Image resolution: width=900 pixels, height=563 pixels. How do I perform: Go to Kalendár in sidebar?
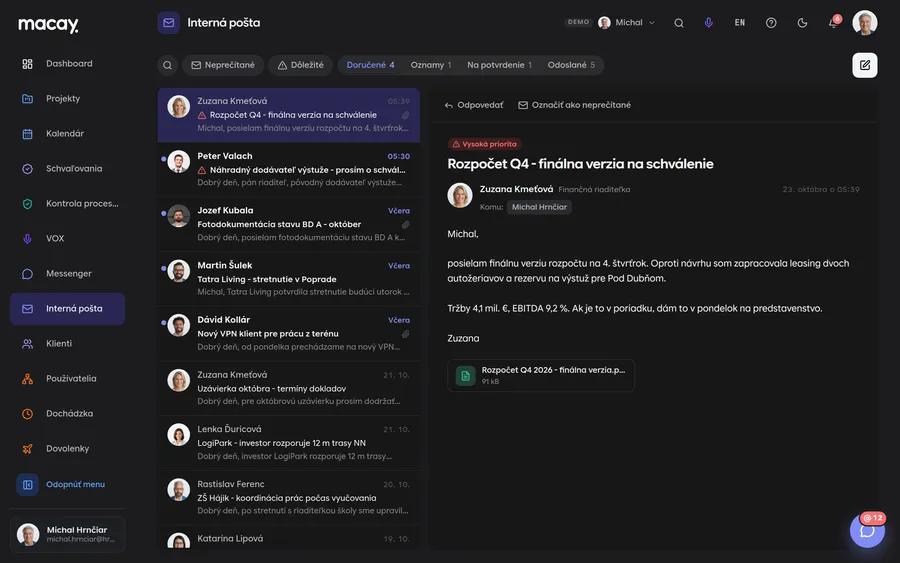67,134
